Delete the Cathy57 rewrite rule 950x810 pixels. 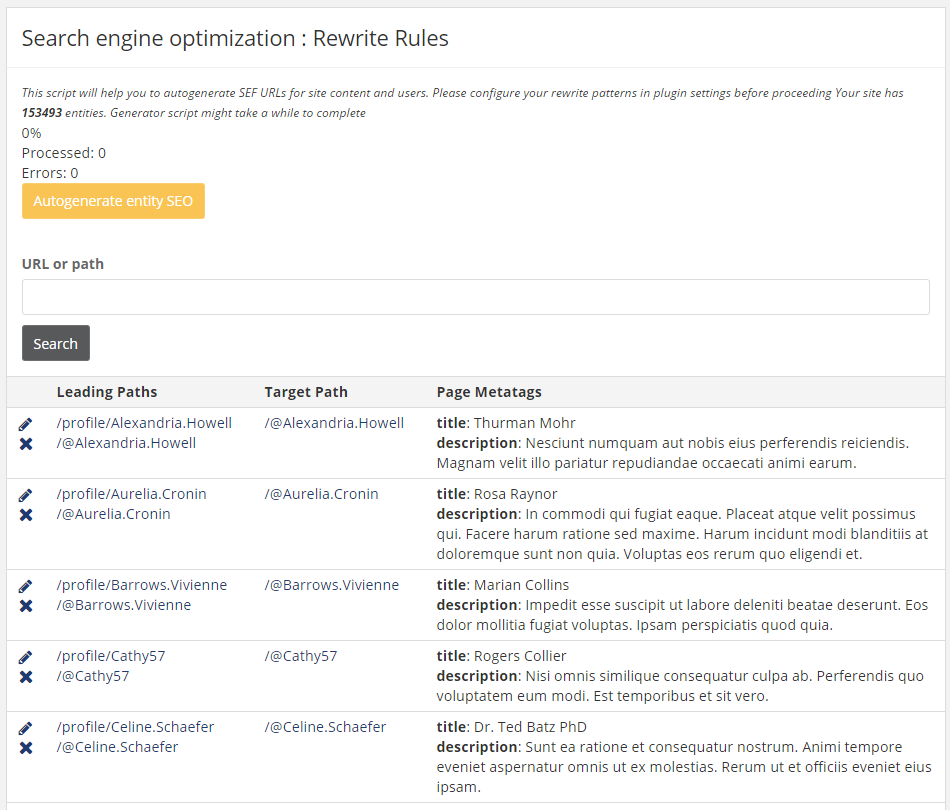pyautogui.click(x=26, y=677)
